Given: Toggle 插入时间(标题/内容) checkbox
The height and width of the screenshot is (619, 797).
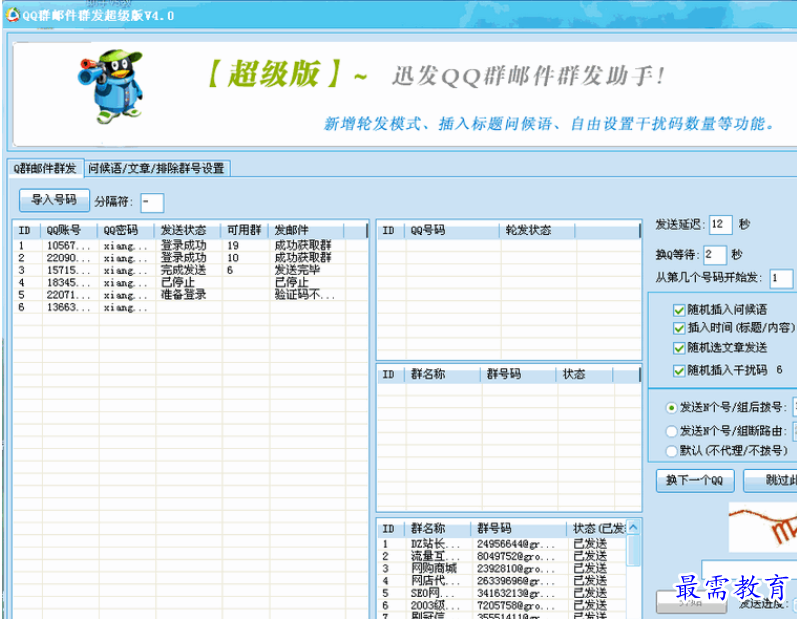Looking at the screenshot, I should point(679,328).
